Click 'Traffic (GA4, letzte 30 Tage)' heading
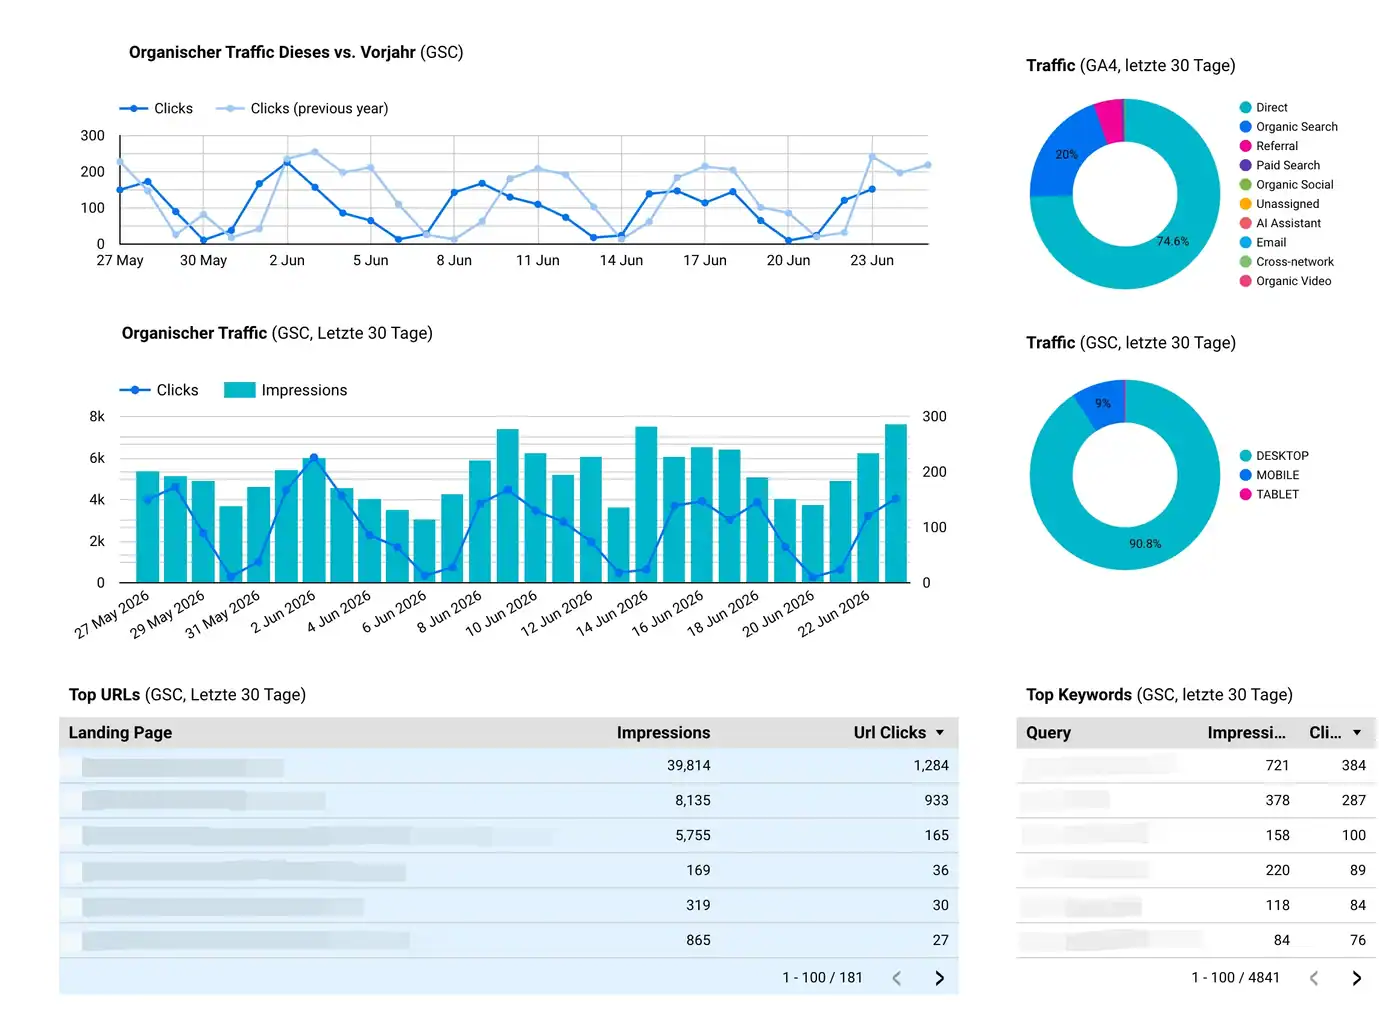 (1131, 66)
